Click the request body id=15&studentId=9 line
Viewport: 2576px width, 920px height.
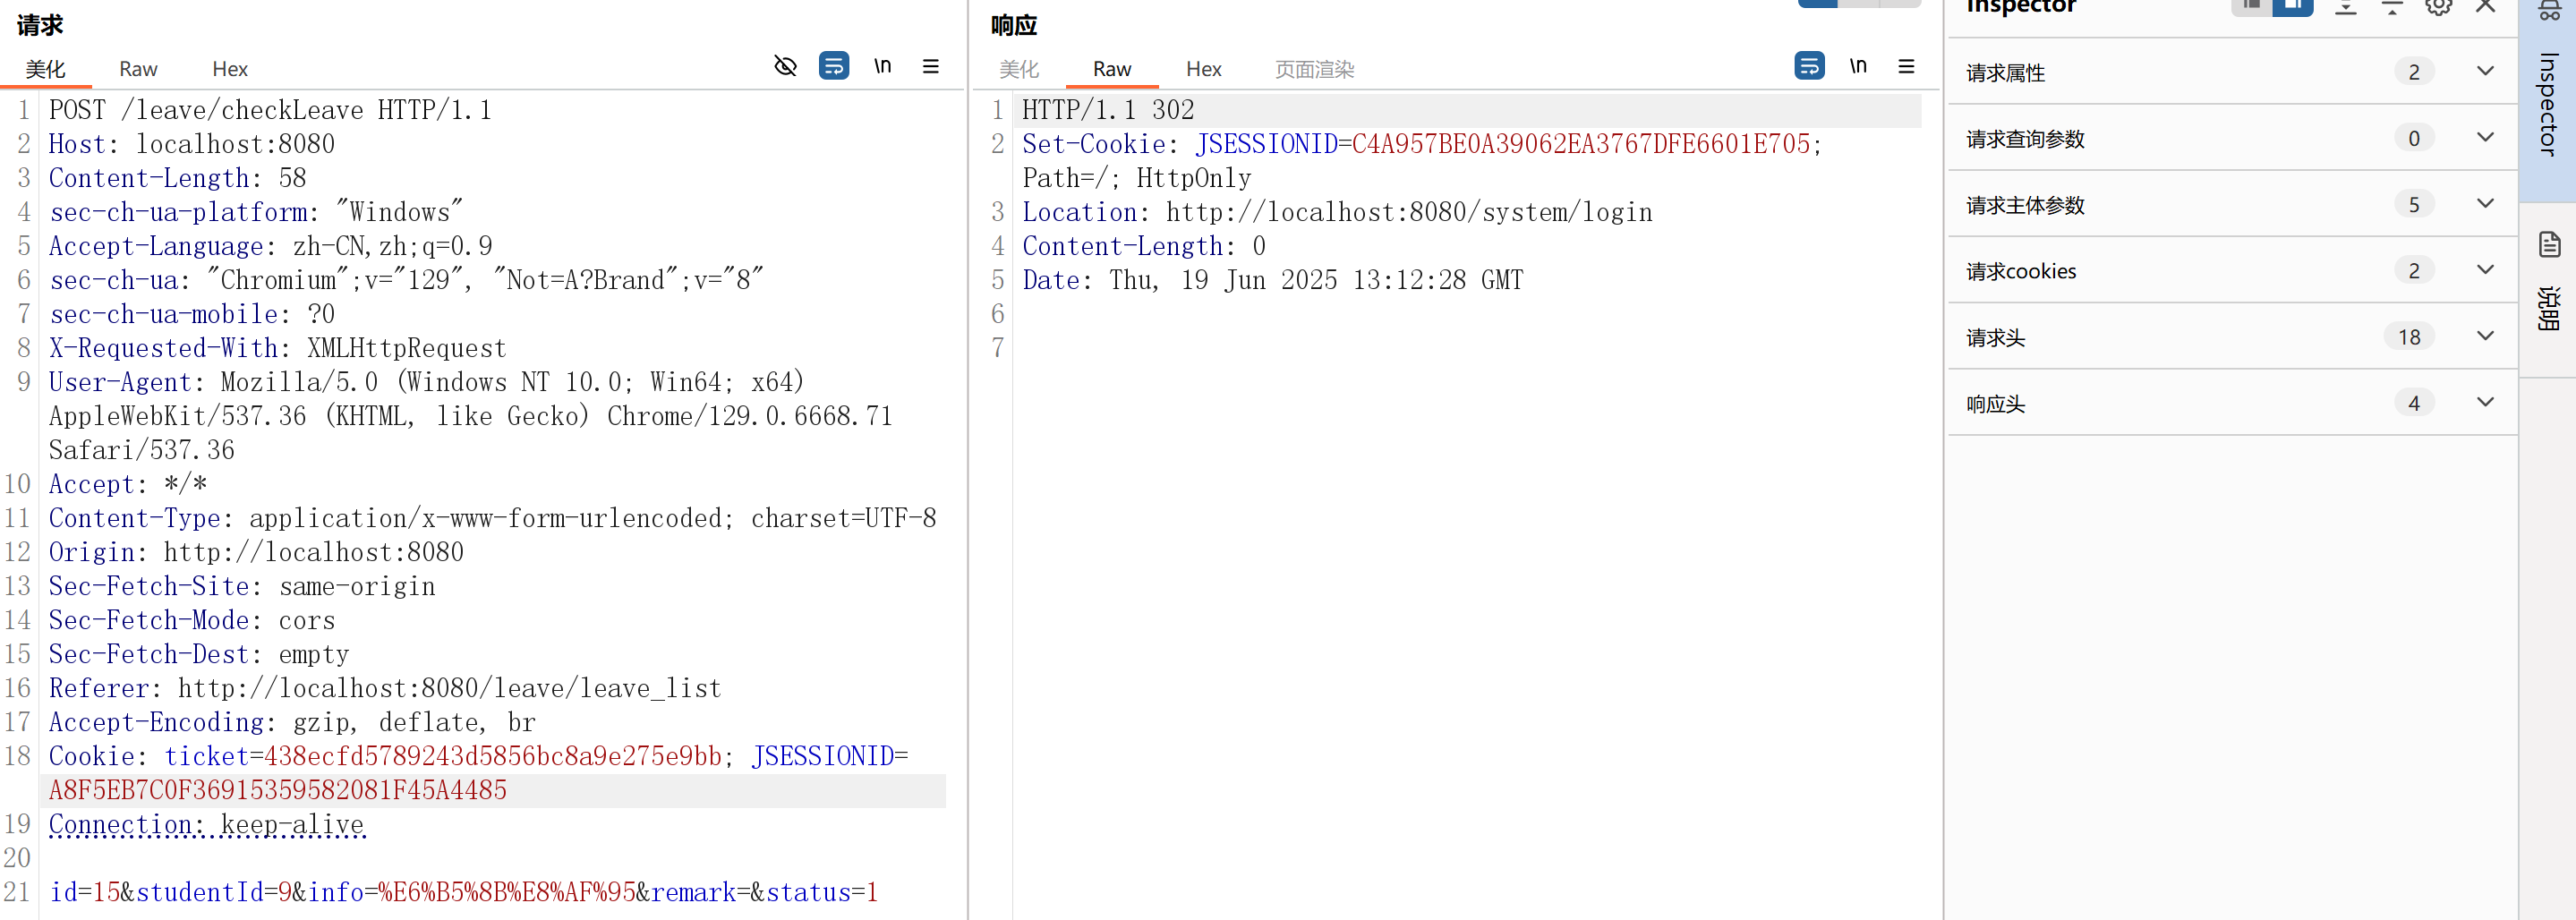point(463,892)
